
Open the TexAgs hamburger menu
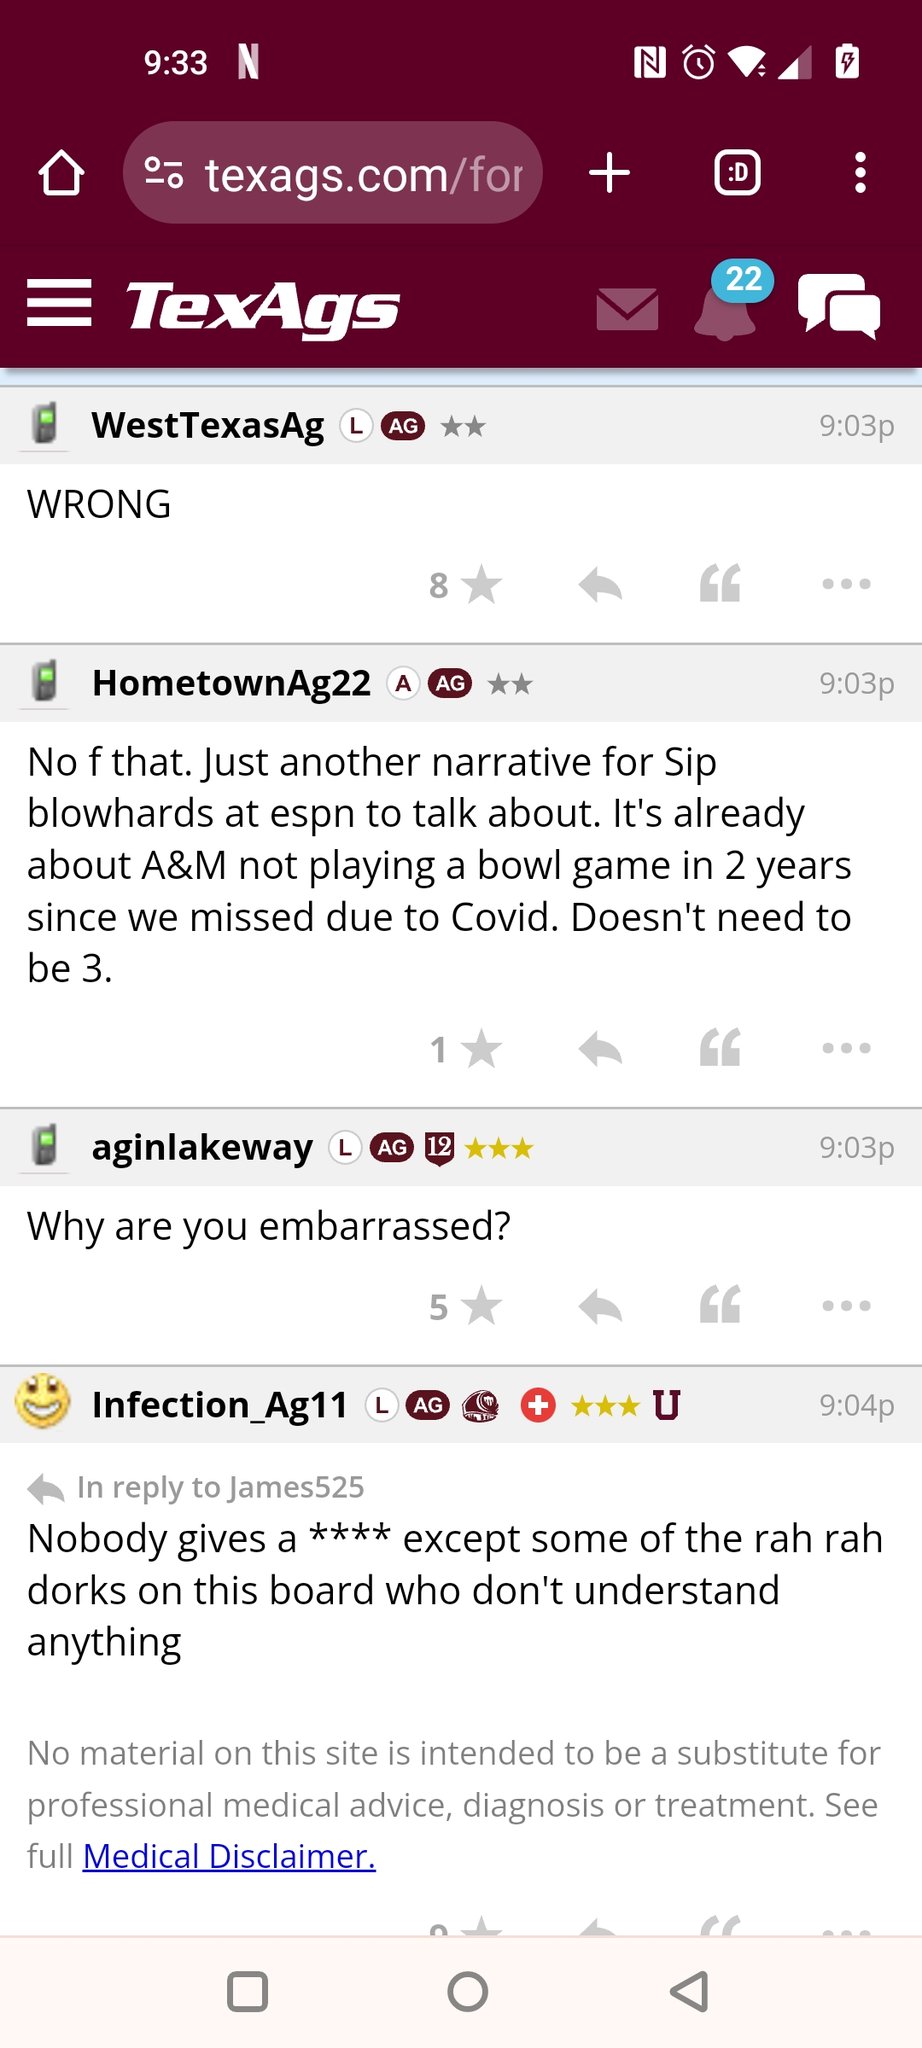(59, 303)
